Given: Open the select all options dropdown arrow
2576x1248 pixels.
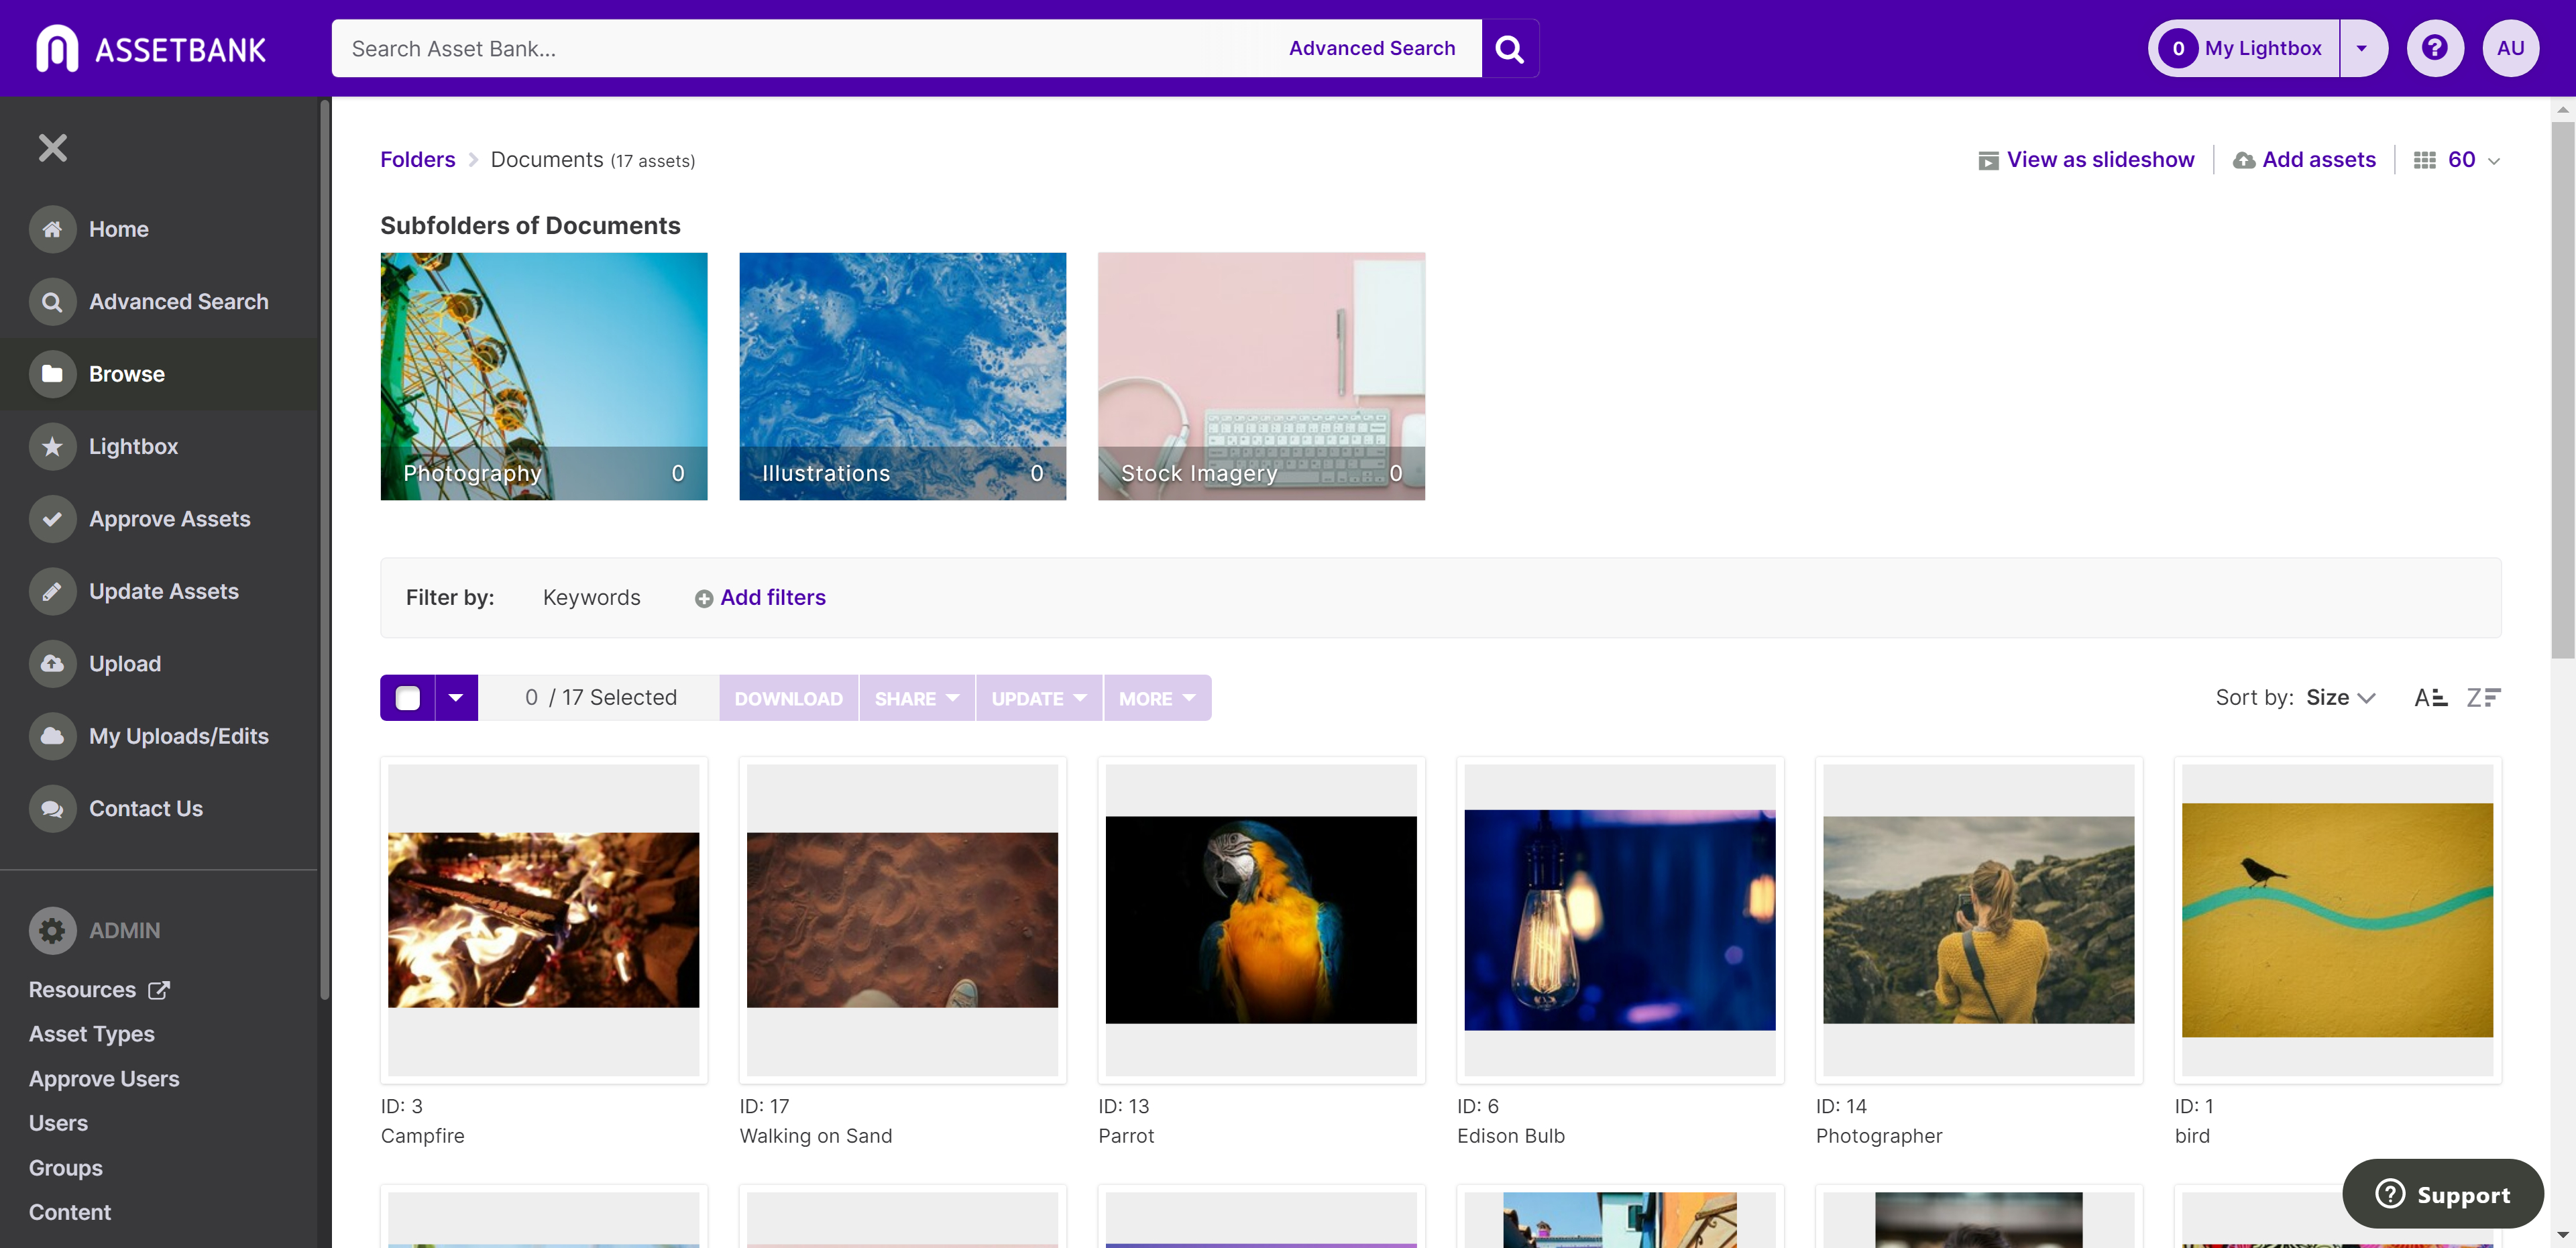Looking at the screenshot, I should tap(456, 698).
